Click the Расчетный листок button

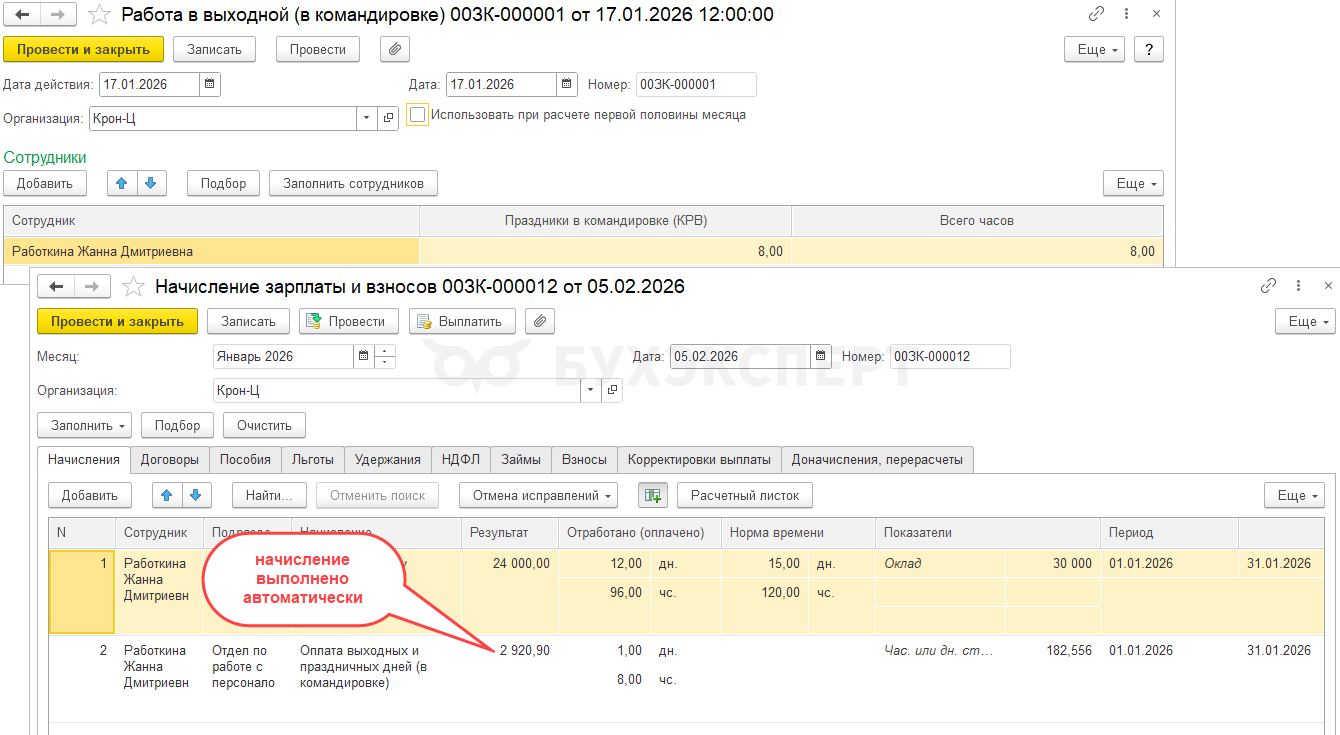[x=744, y=495]
